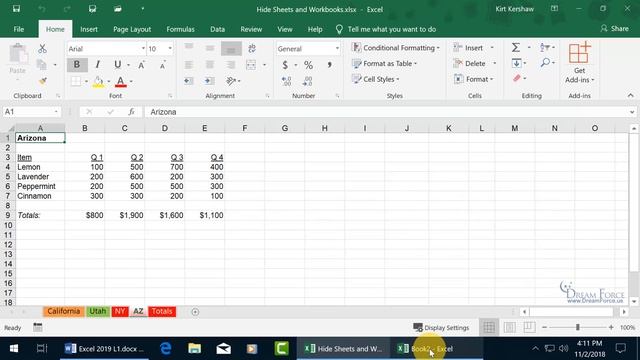Toggle Align Right

click(x=231, y=64)
